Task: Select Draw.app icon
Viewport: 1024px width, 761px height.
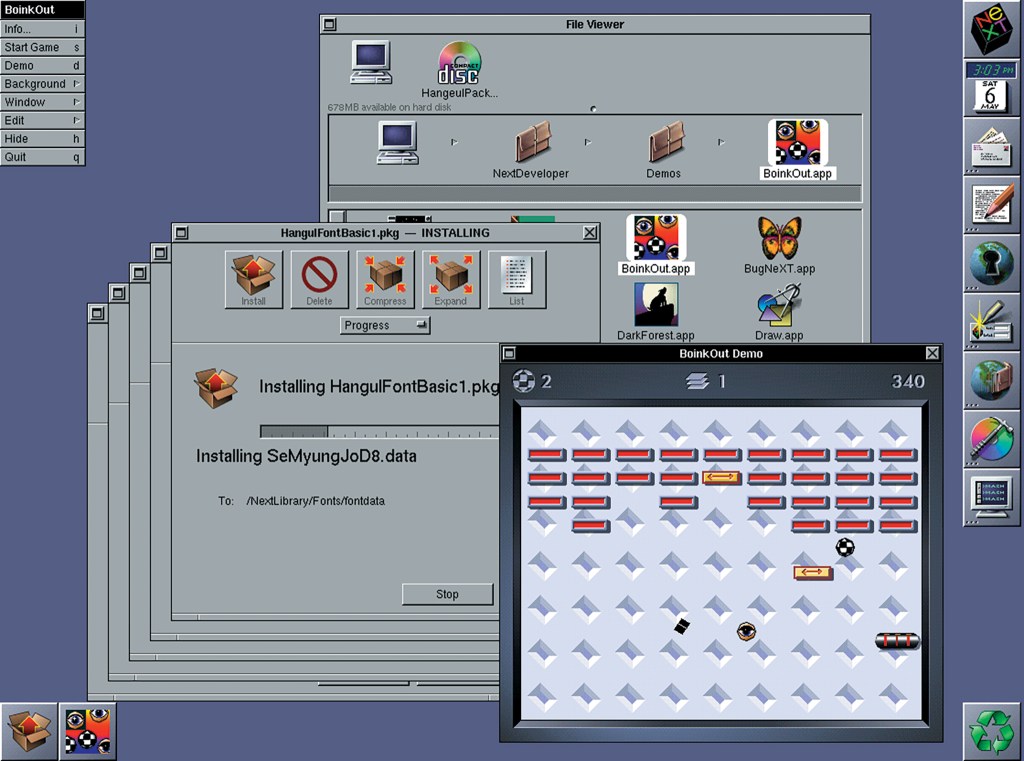Action: (779, 312)
